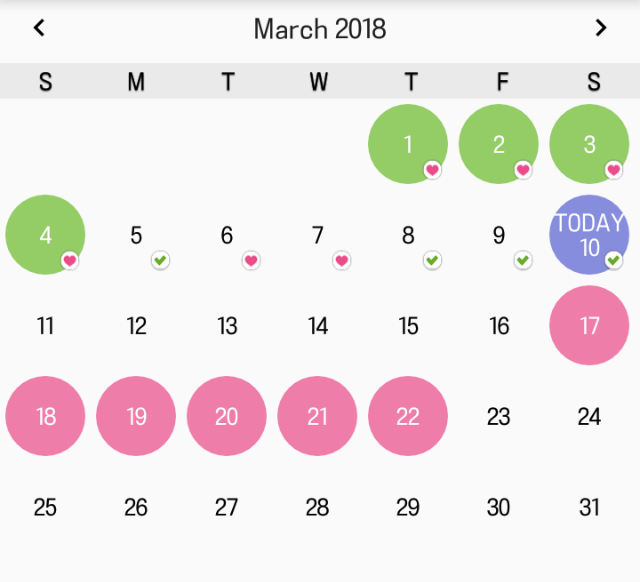Pick March 31 on the calendar

pyautogui.click(x=589, y=507)
